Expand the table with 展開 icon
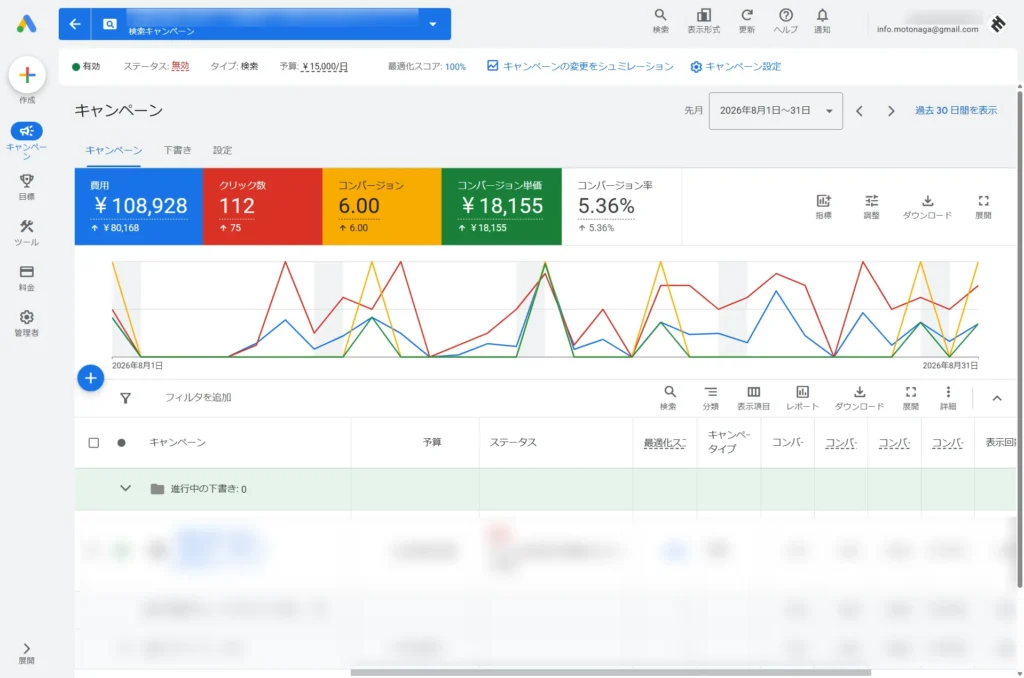This screenshot has height=678, width=1024. pyautogui.click(x=910, y=397)
